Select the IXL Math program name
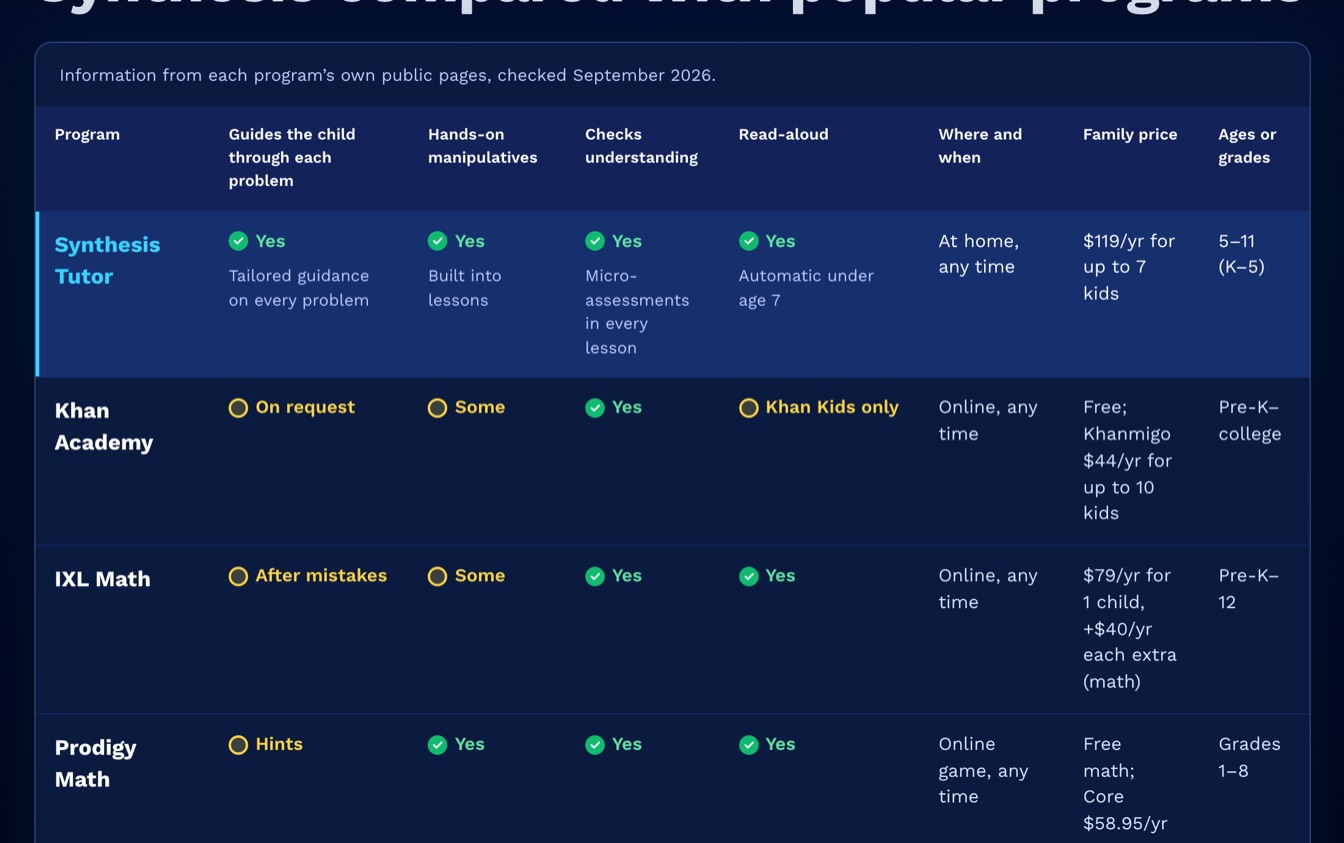1344x843 pixels. click(x=102, y=579)
